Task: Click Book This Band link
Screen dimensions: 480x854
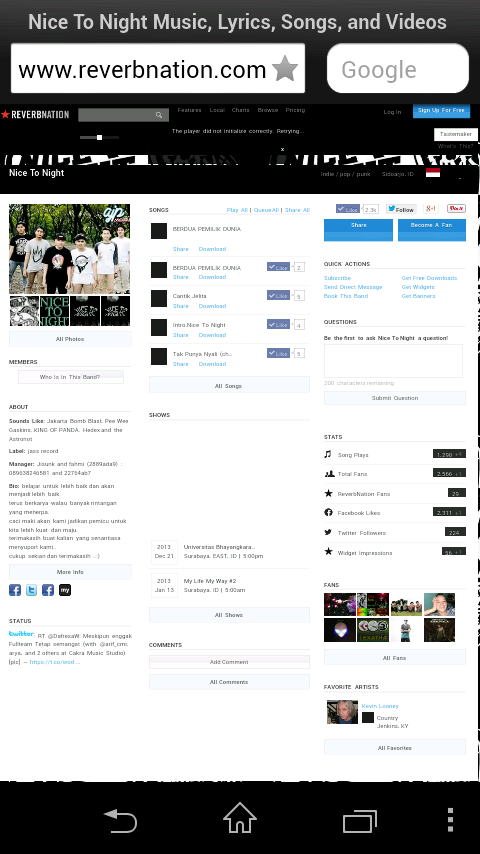Action: coord(346,296)
